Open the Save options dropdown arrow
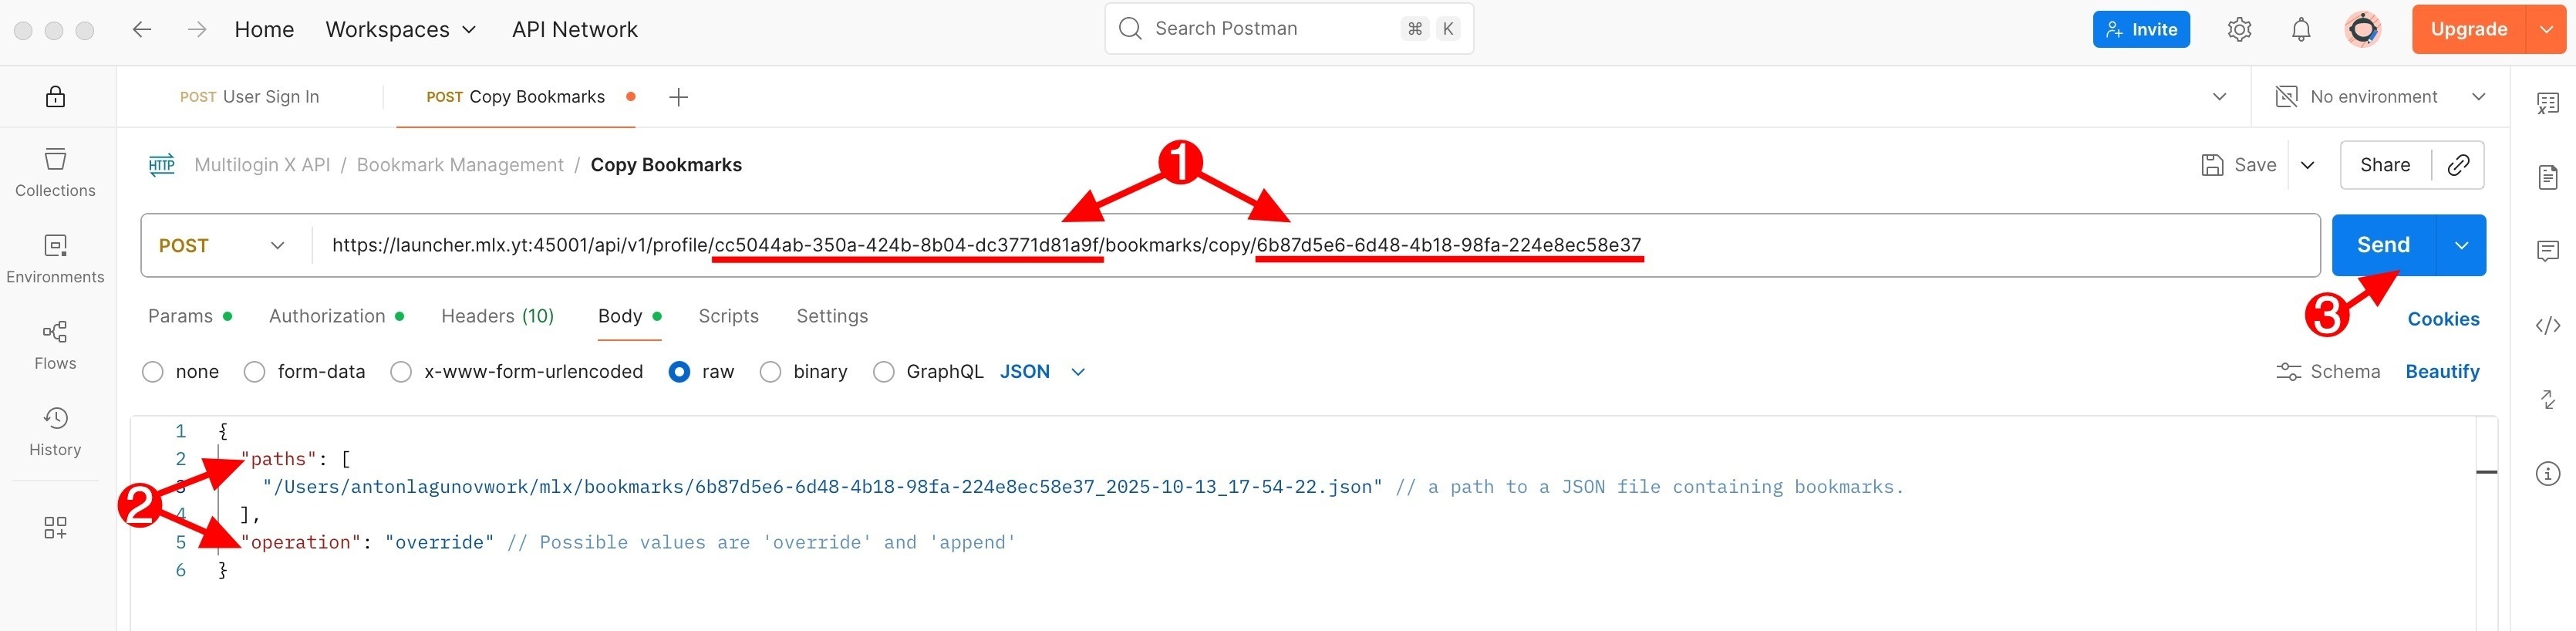 (2307, 165)
